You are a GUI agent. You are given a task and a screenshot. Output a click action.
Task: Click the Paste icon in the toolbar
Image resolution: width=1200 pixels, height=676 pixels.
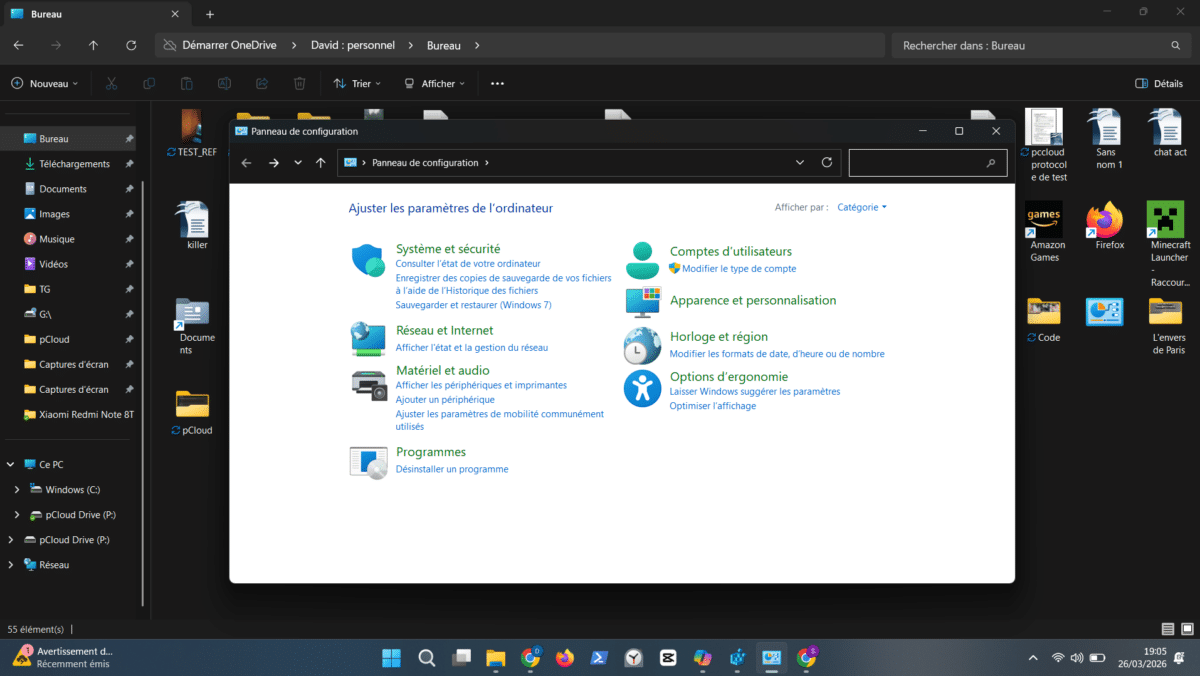pyautogui.click(x=186, y=83)
